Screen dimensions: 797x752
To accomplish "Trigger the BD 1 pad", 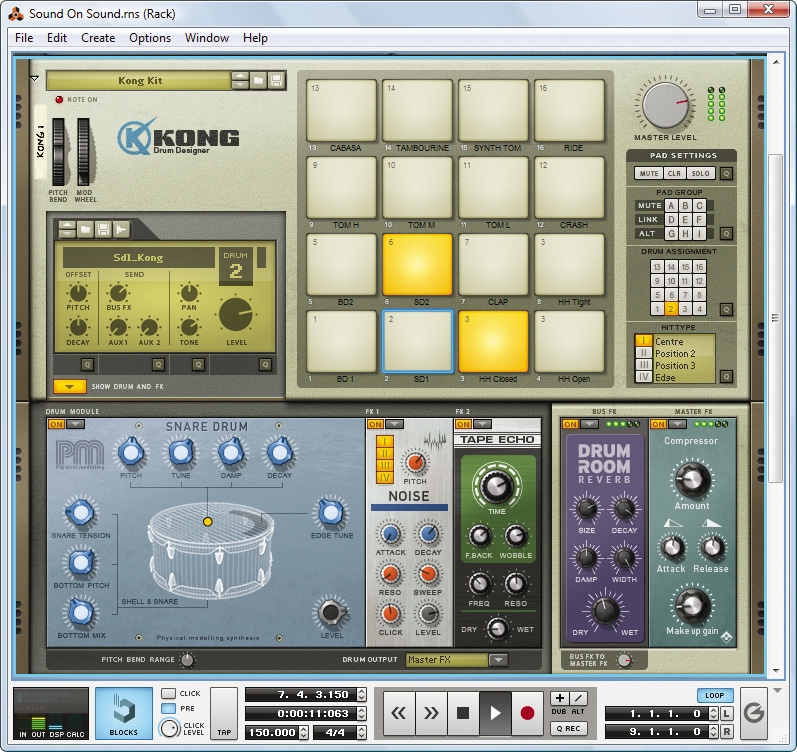I will (341, 342).
